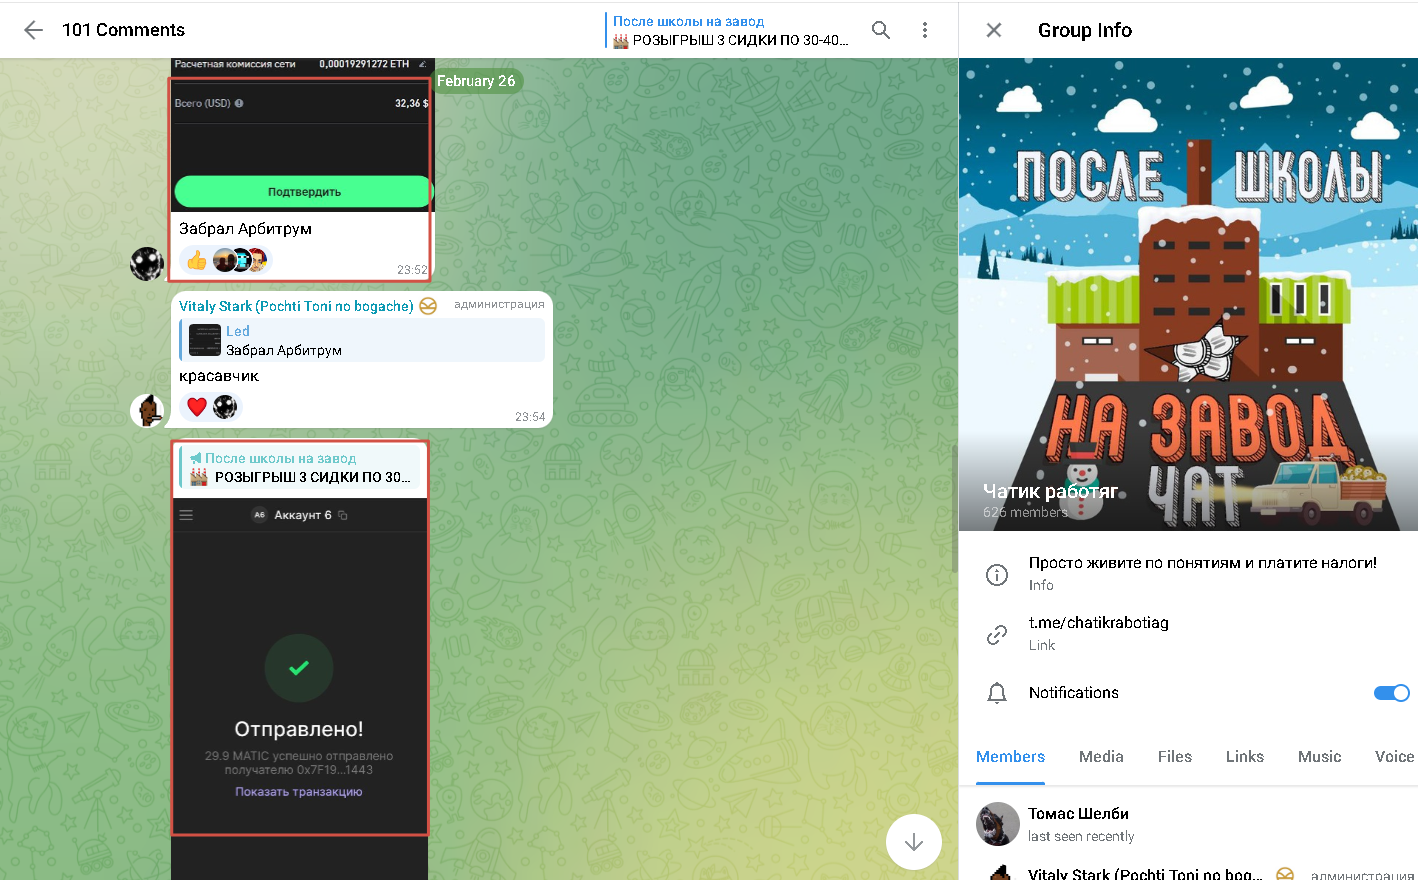This screenshot has width=1418, height=880.
Task: Open search in the comments header
Action: 881,30
